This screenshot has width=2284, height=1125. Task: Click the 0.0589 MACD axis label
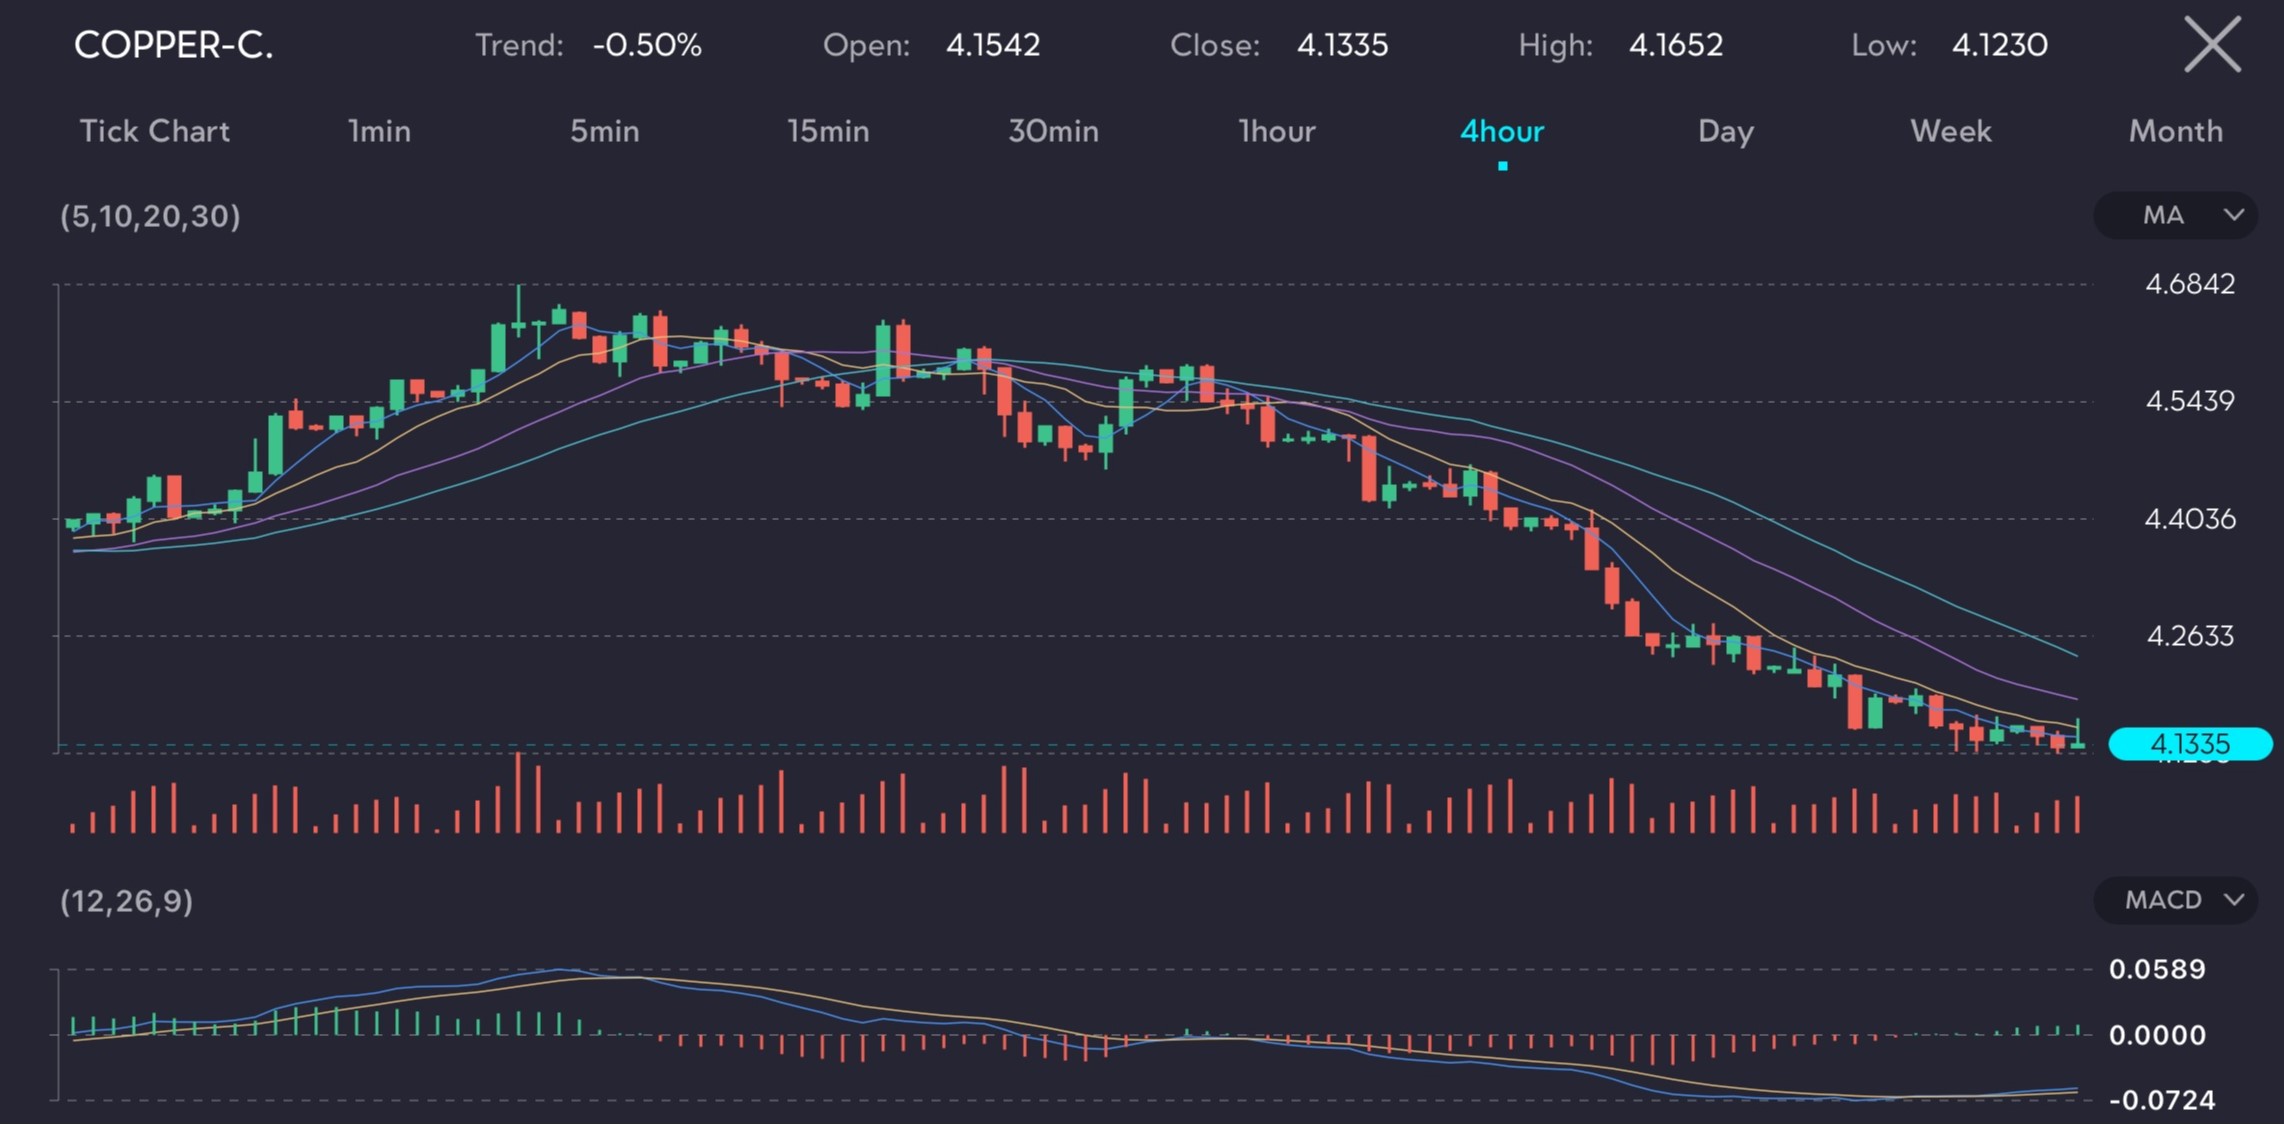click(2157, 969)
